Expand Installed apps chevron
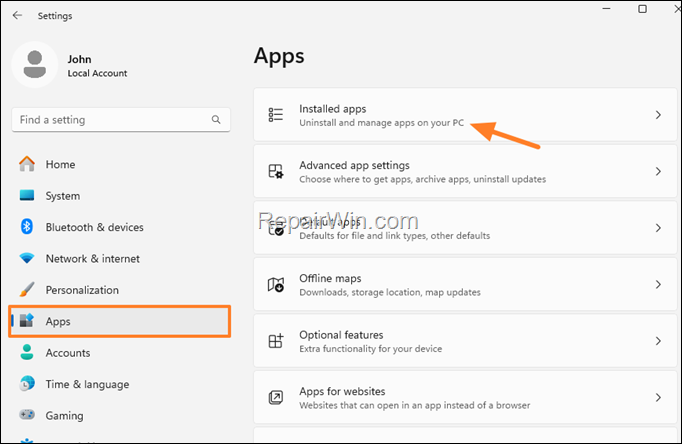 [658, 115]
